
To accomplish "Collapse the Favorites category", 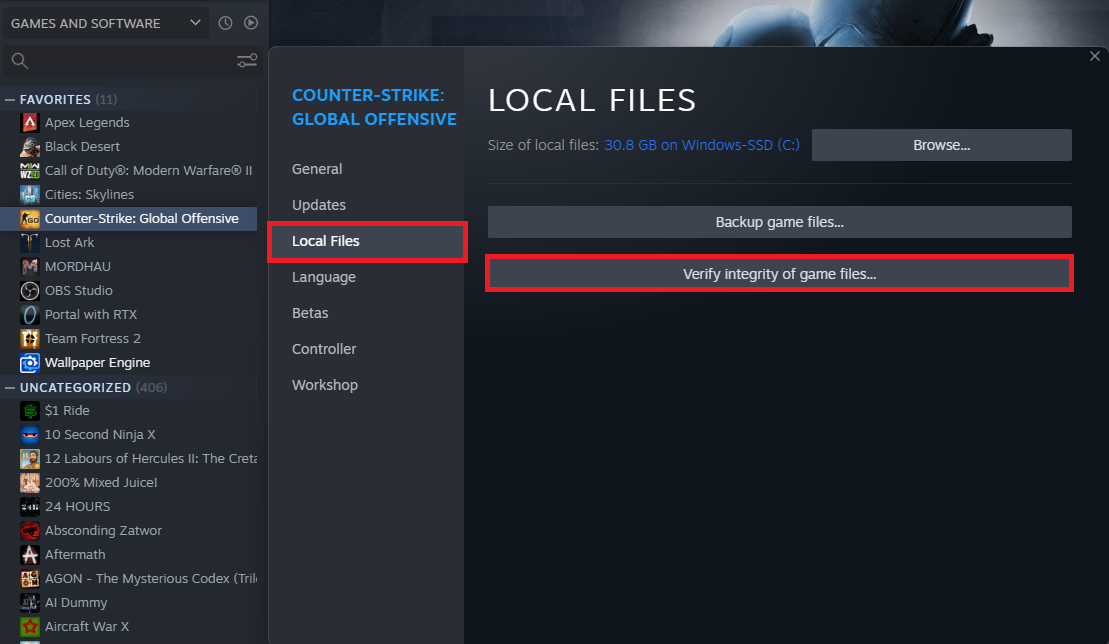I will tap(11, 100).
